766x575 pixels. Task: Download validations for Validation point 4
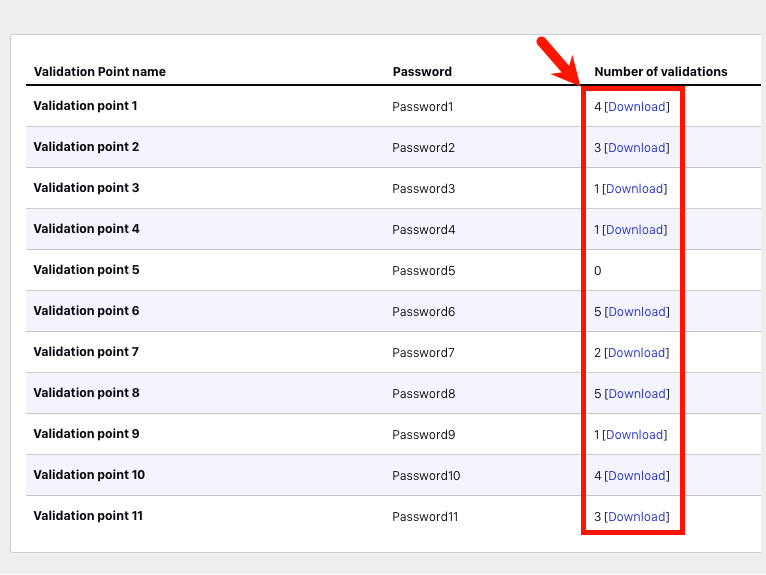tap(635, 230)
